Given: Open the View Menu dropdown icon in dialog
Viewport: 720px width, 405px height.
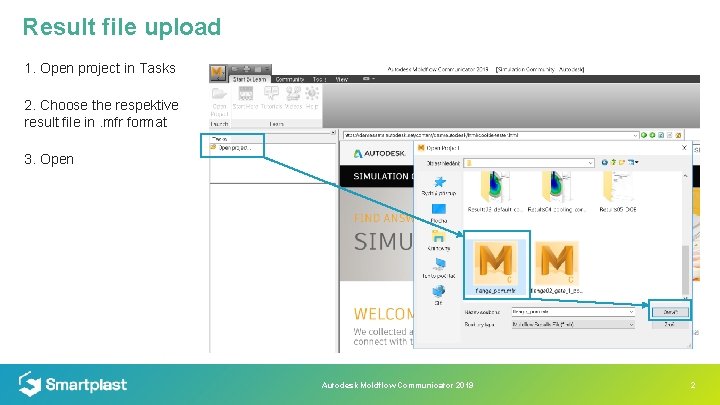Looking at the screenshot, I should 633,162.
